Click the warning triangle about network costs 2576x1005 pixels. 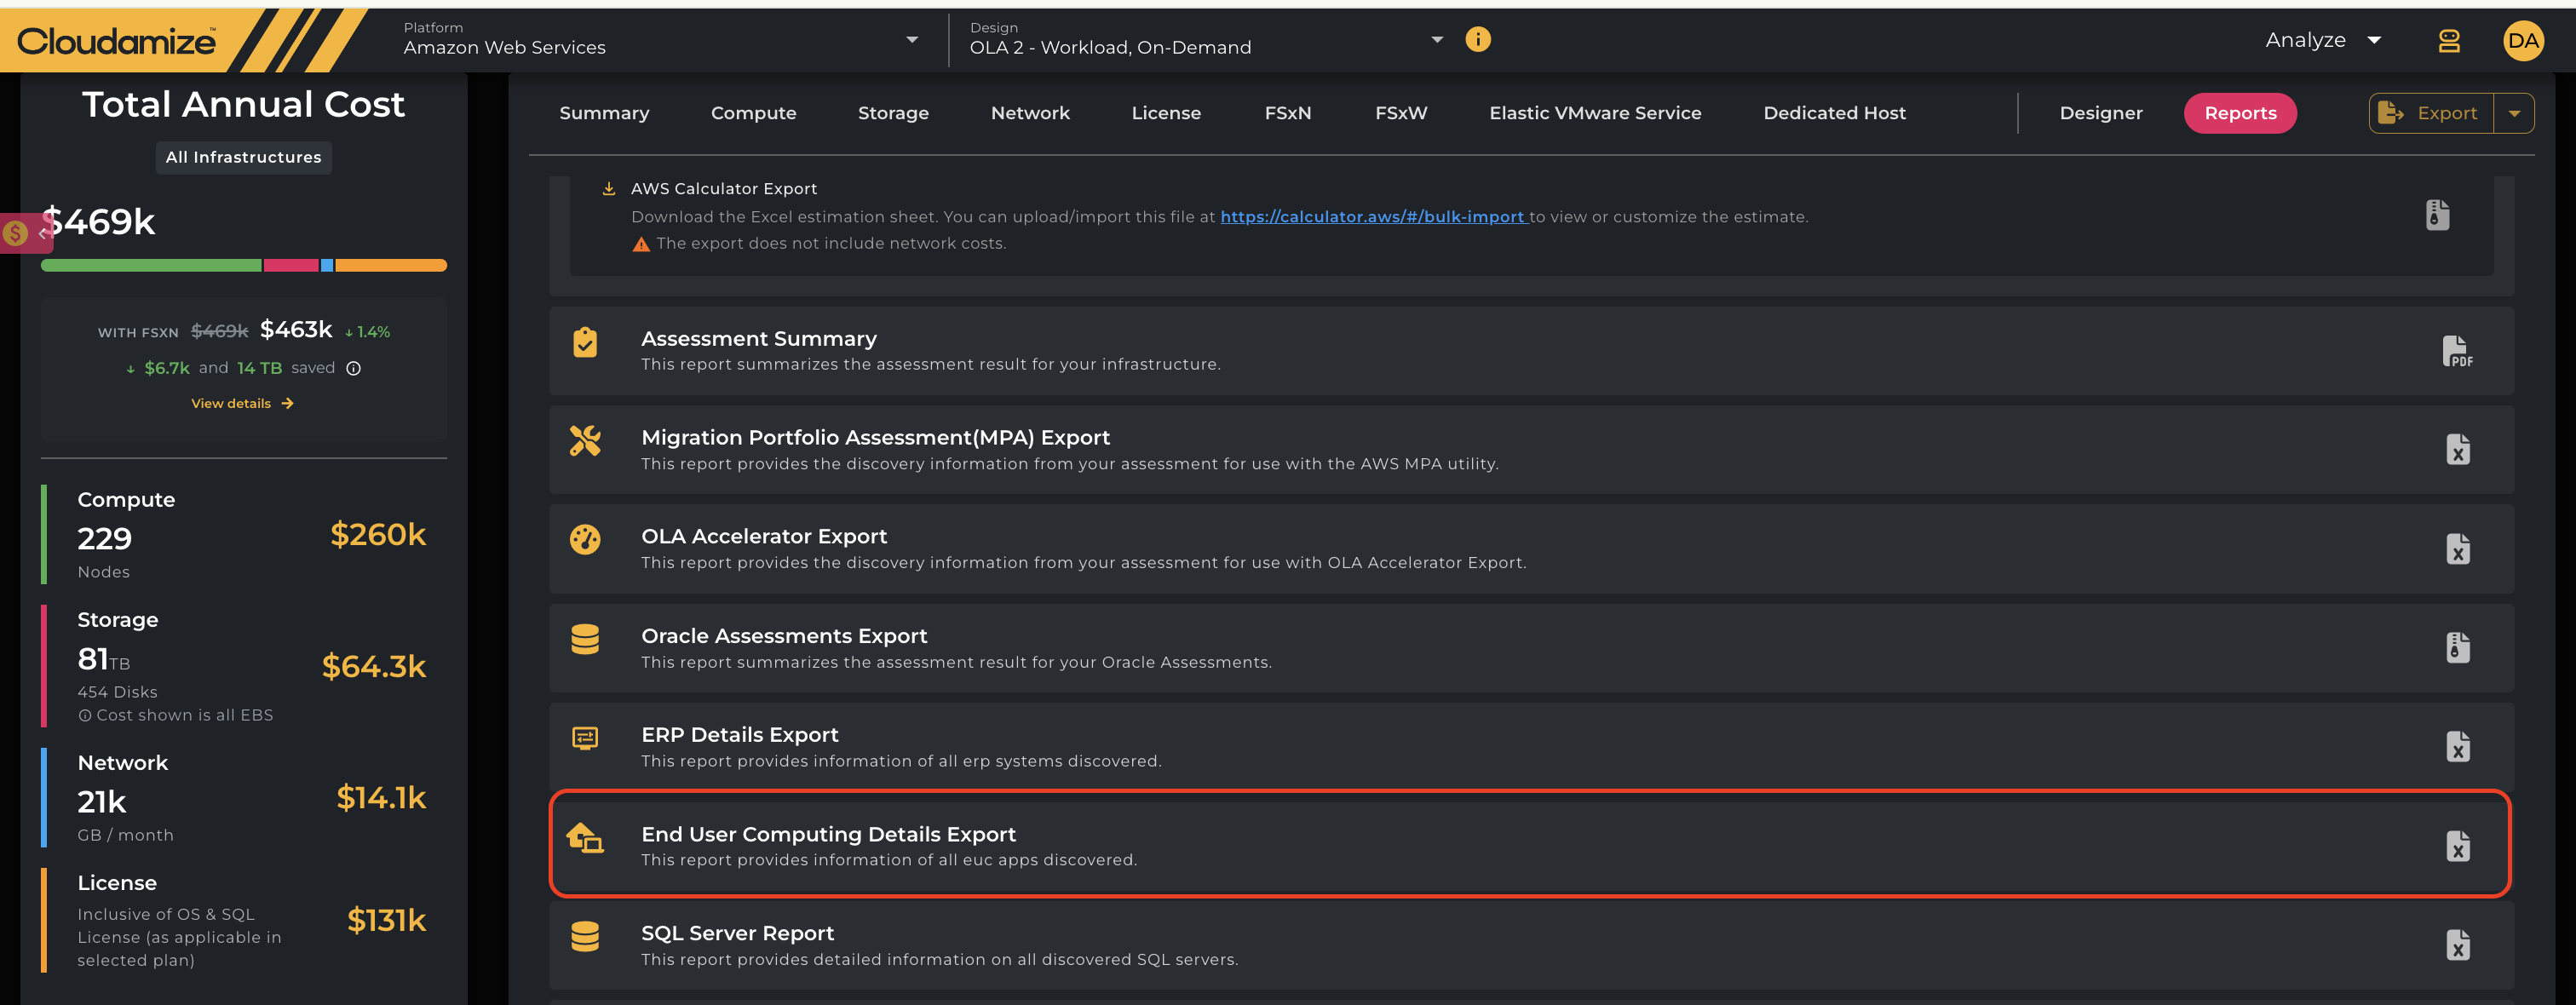tap(641, 244)
